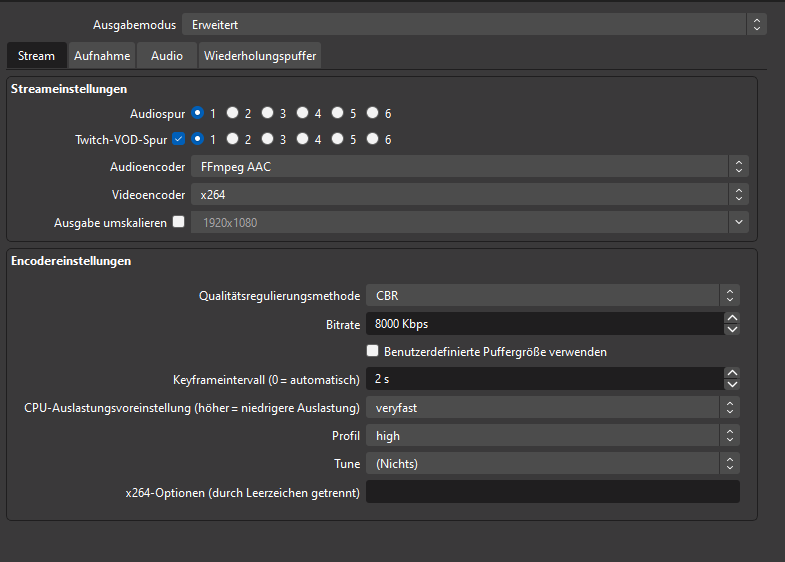Open the Wiederholungspuffer tab
Screen dimensions: 785x562
(260, 56)
